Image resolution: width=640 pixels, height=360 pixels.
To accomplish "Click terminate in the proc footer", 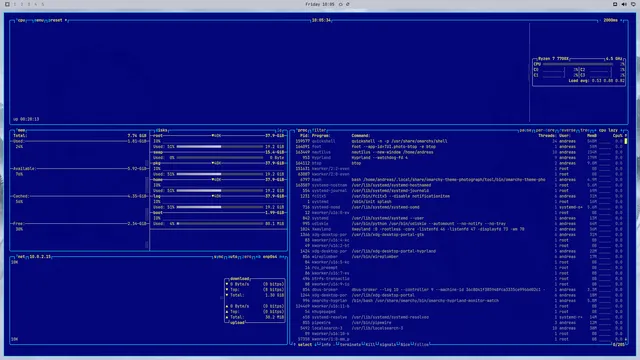I will (x=350, y=344).
